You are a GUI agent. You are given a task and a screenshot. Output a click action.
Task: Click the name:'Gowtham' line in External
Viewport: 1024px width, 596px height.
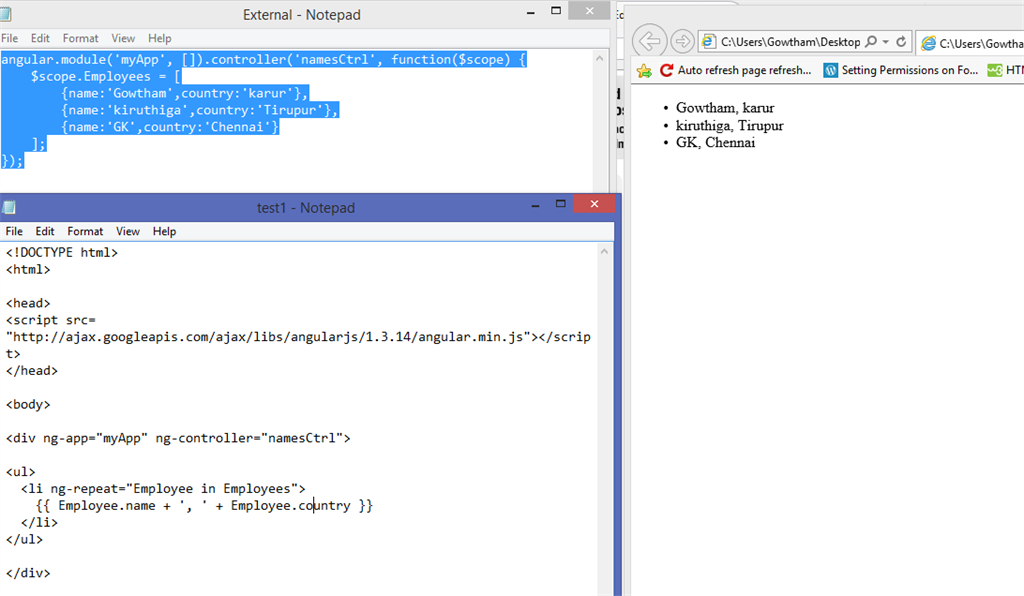pos(185,93)
